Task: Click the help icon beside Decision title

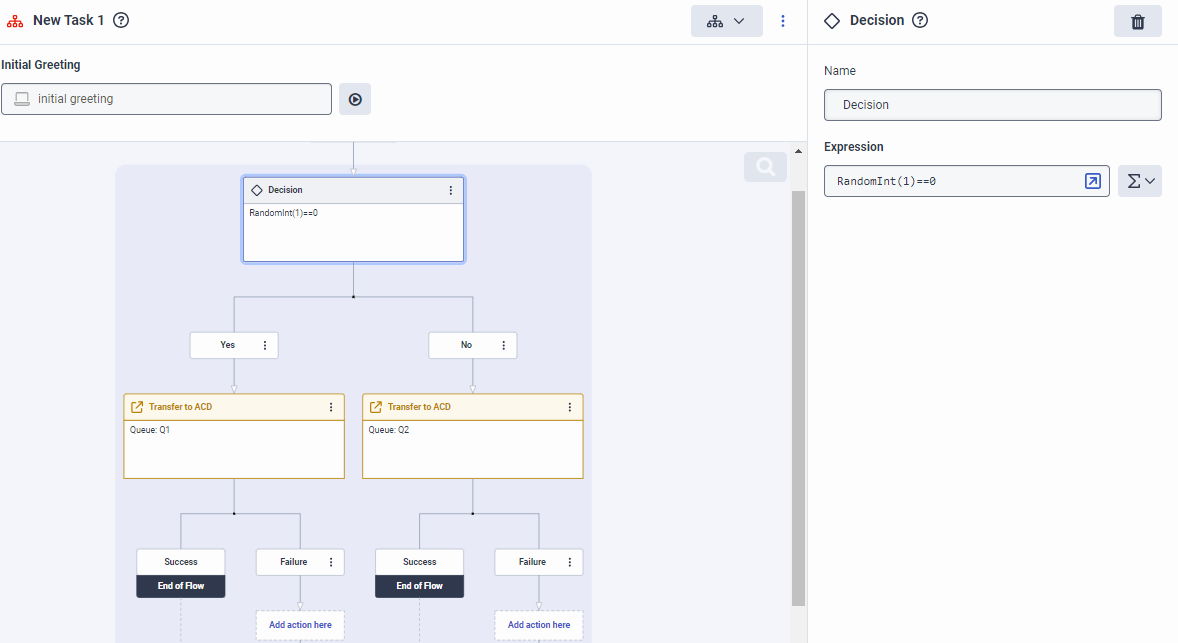Action: 920,20
